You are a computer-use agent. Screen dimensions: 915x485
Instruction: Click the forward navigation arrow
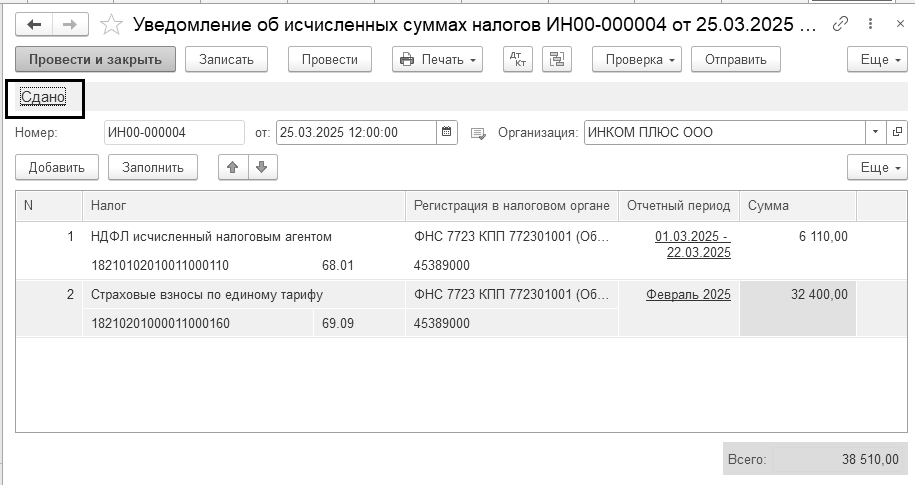(70, 25)
